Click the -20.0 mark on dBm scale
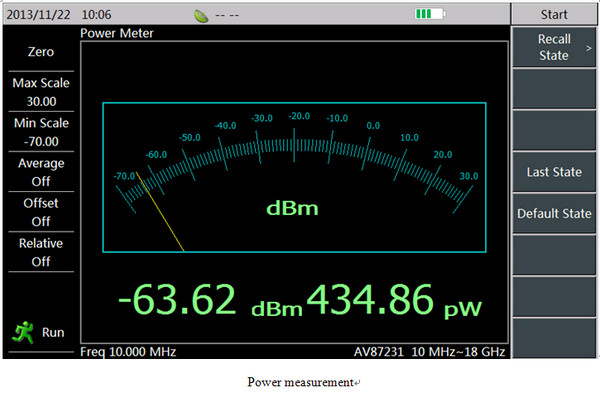600x393 pixels. 299,116
